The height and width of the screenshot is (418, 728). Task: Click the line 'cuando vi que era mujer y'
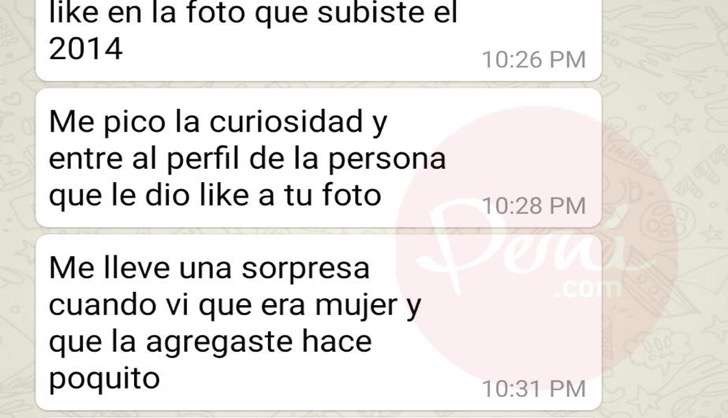coord(235,307)
